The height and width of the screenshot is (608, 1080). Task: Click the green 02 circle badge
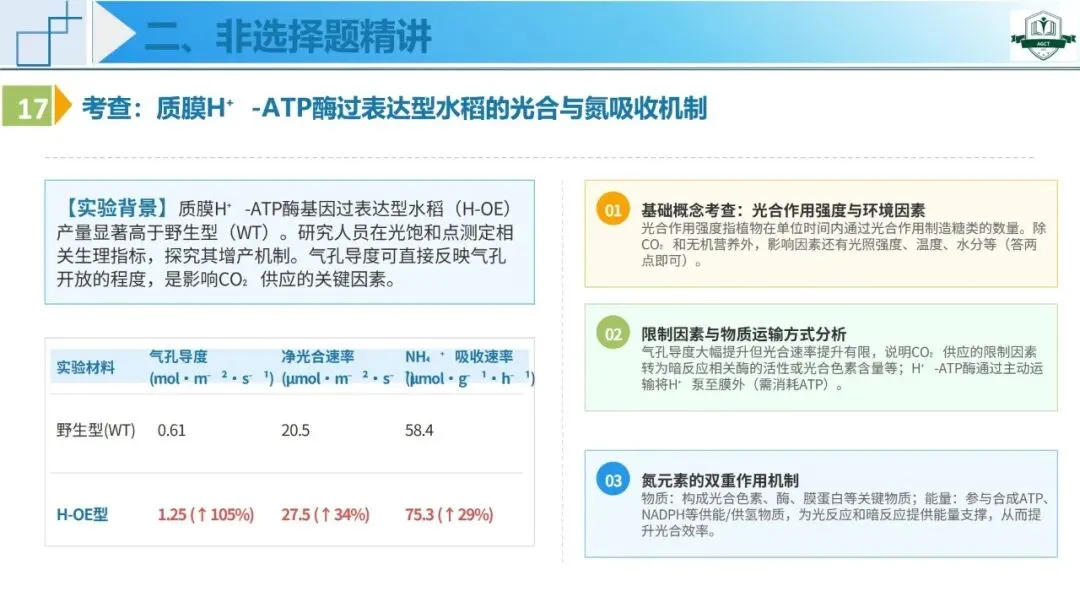pos(612,333)
